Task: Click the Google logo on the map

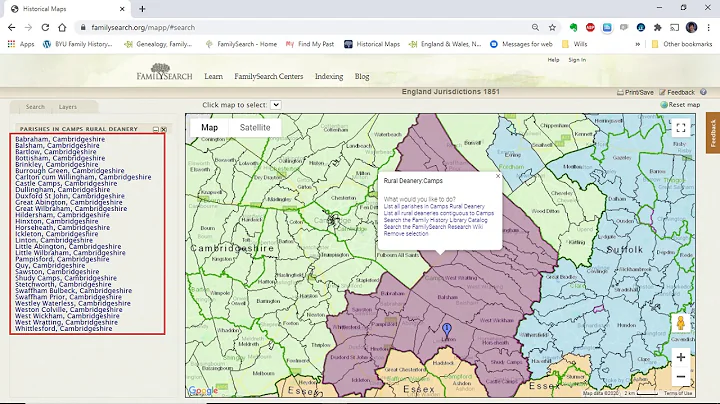Action: coord(203,391)
